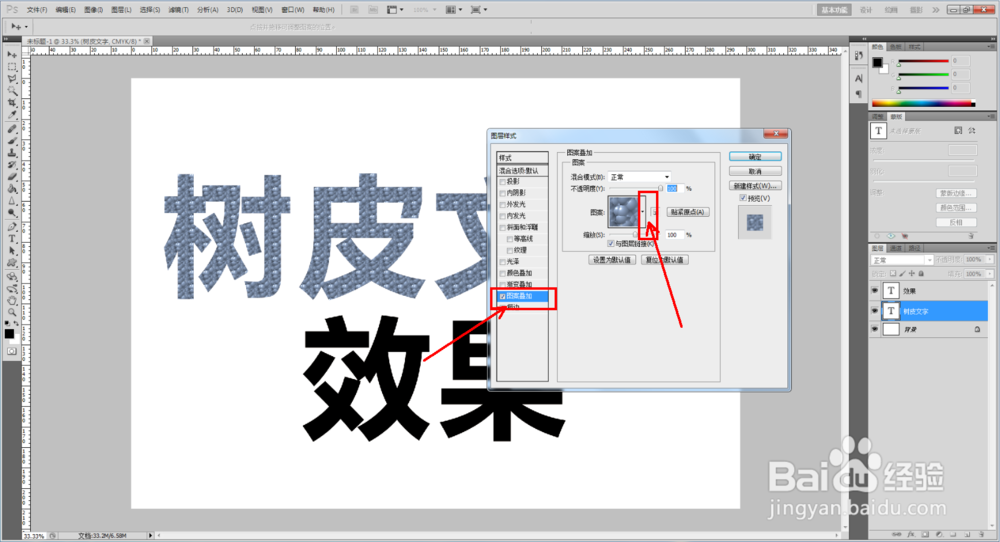Open the layer fill dropdown arrow
The width and height of the screenshot is (1000, 542).
[x=989, y=274]
